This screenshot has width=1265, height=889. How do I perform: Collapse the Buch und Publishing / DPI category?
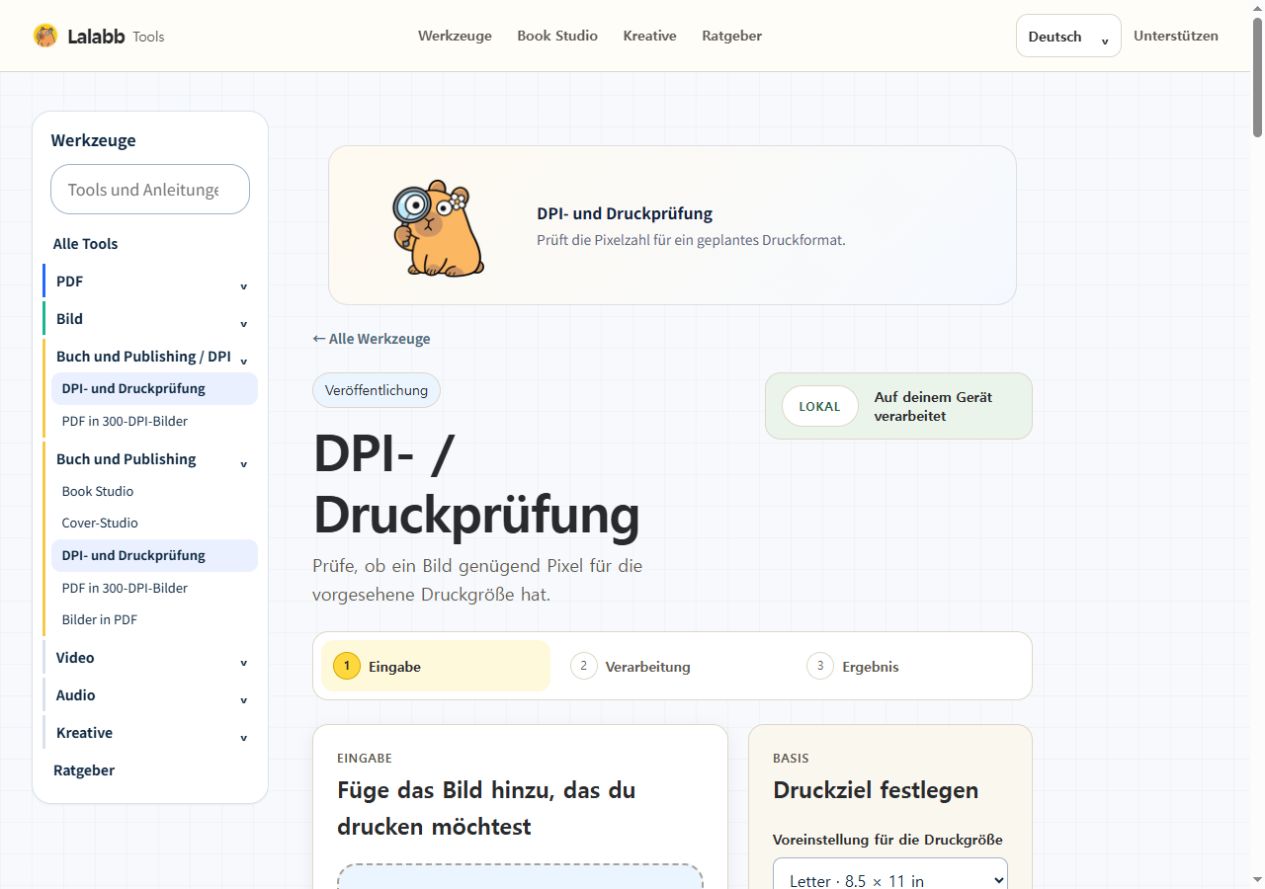click(x=151, y=357)
